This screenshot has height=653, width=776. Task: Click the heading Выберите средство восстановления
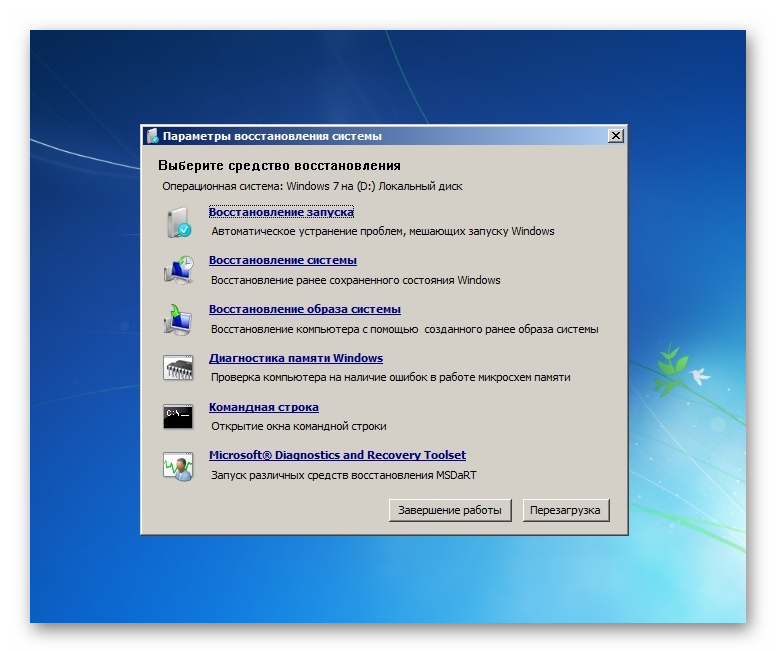tap(279, 165)
